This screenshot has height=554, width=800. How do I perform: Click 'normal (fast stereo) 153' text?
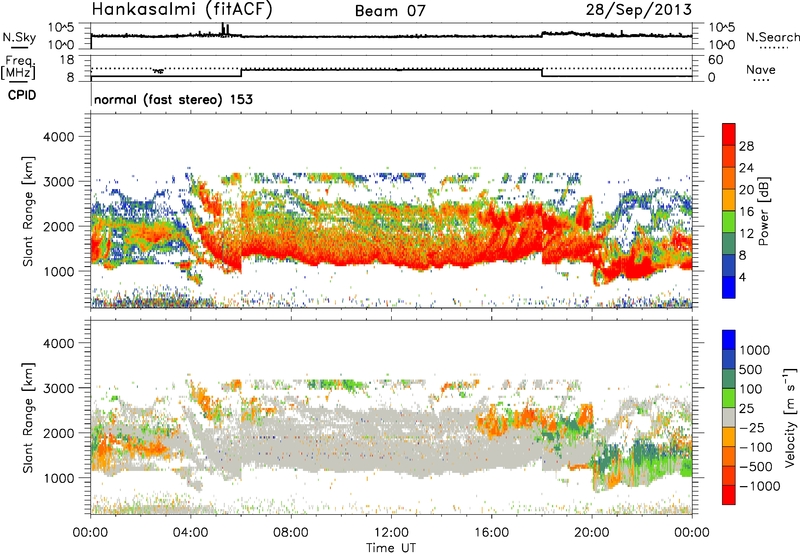tap(173, 99)
